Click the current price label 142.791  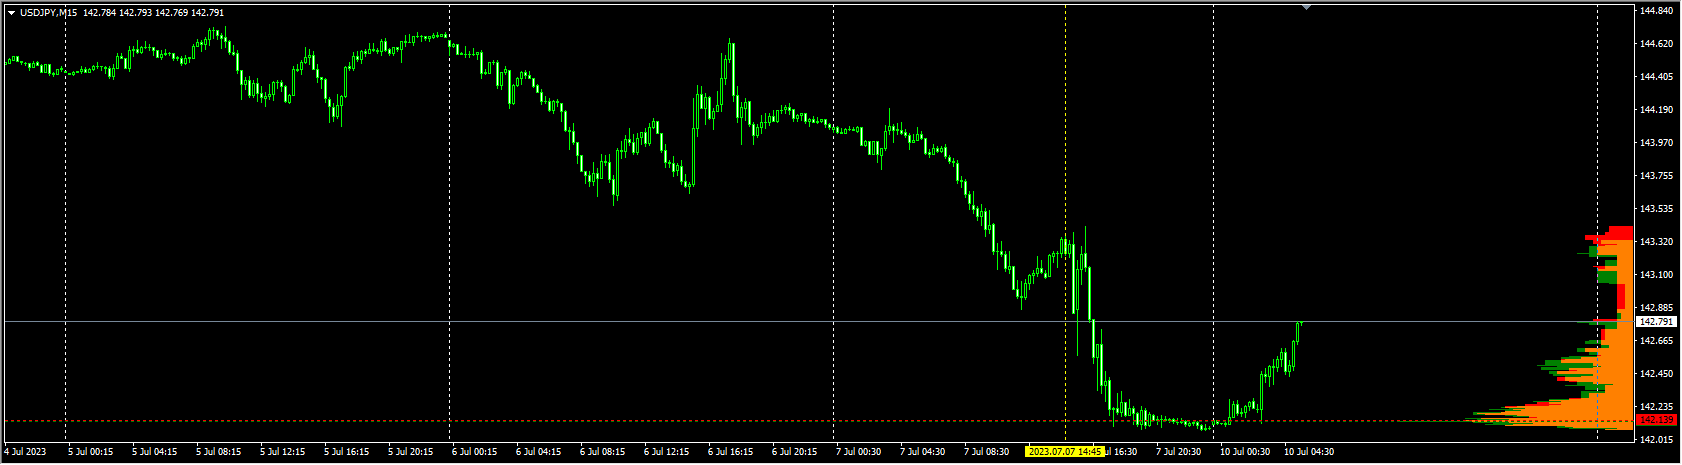point(1657,322)
